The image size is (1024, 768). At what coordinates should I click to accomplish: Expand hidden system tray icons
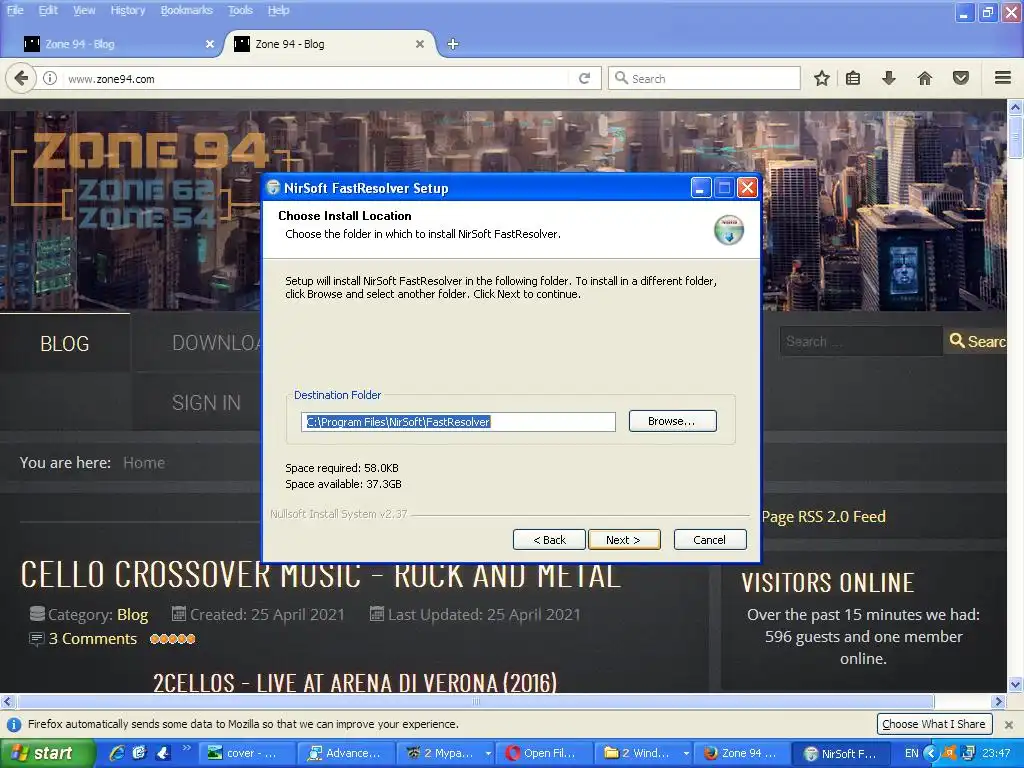[x=931, y=753]
